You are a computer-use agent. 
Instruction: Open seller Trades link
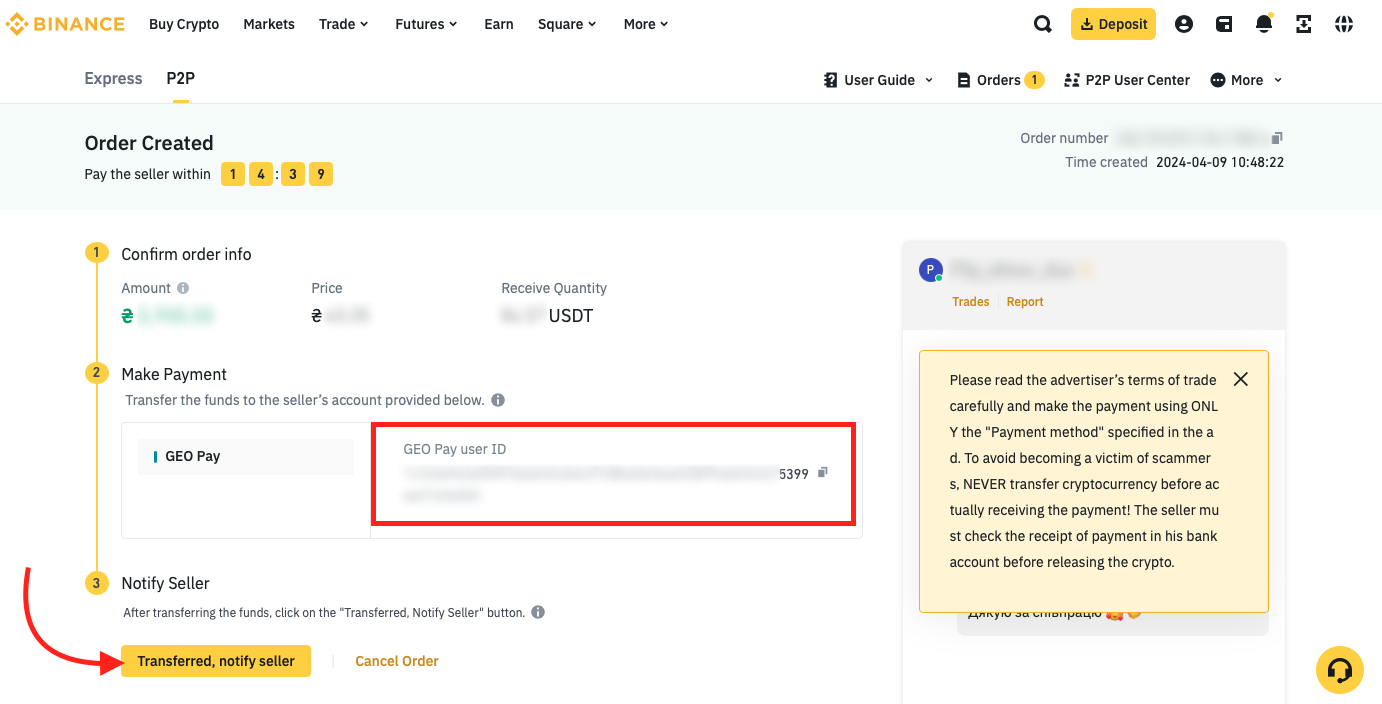[971, 301]
